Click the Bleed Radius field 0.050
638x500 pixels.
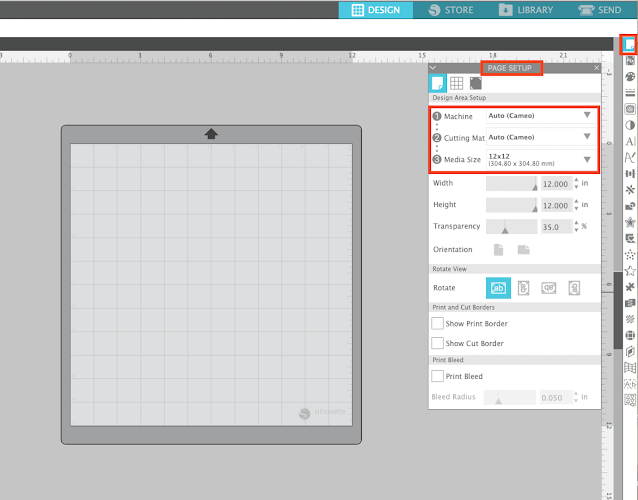pos(555,397)
